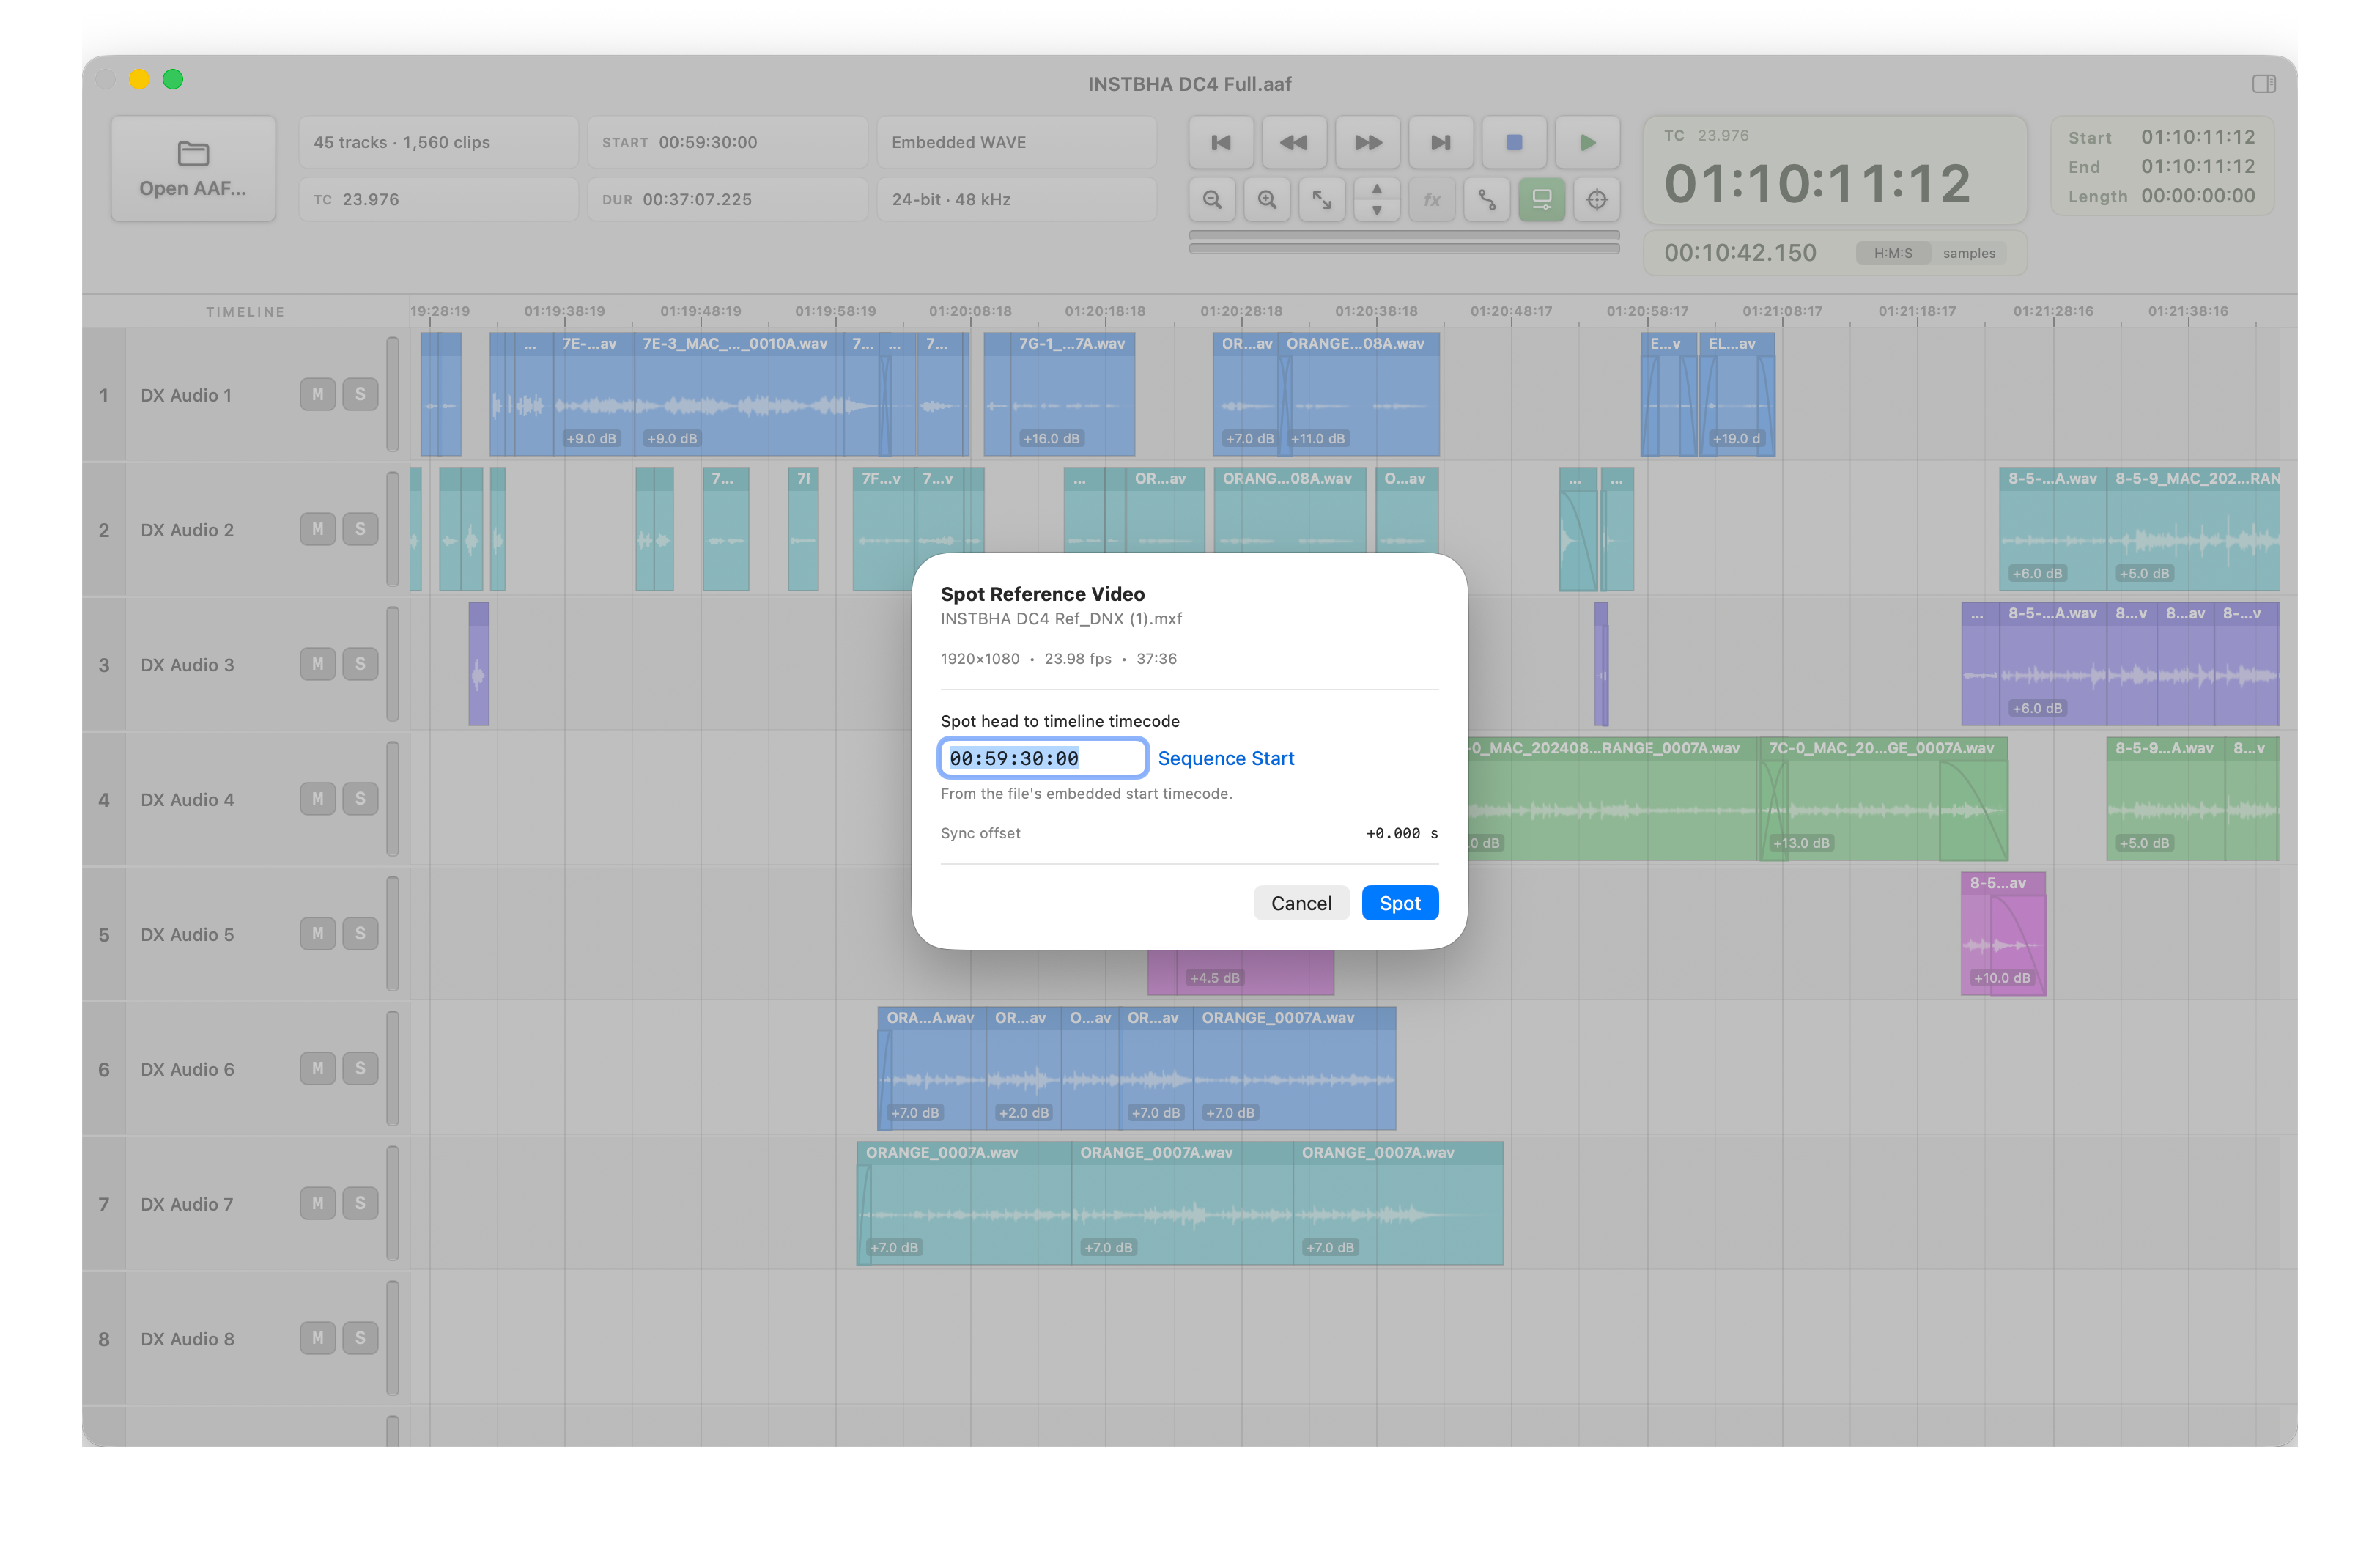Solo the DX Audio 3 track
The width and height of the screenshot is (2380, 1555).
tap(360, 664)
